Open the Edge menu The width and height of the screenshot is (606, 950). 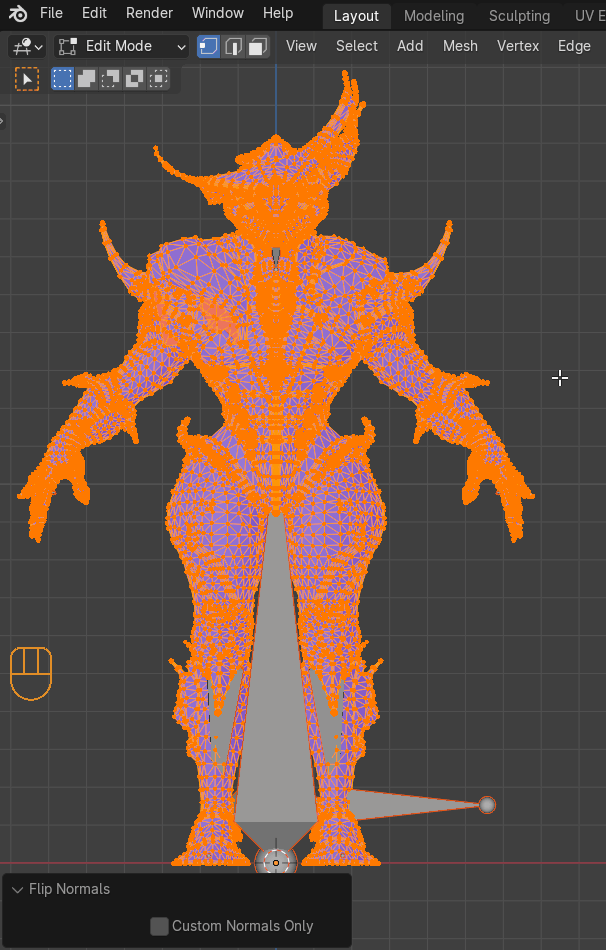pyautogui.click(x=574, y=46)
